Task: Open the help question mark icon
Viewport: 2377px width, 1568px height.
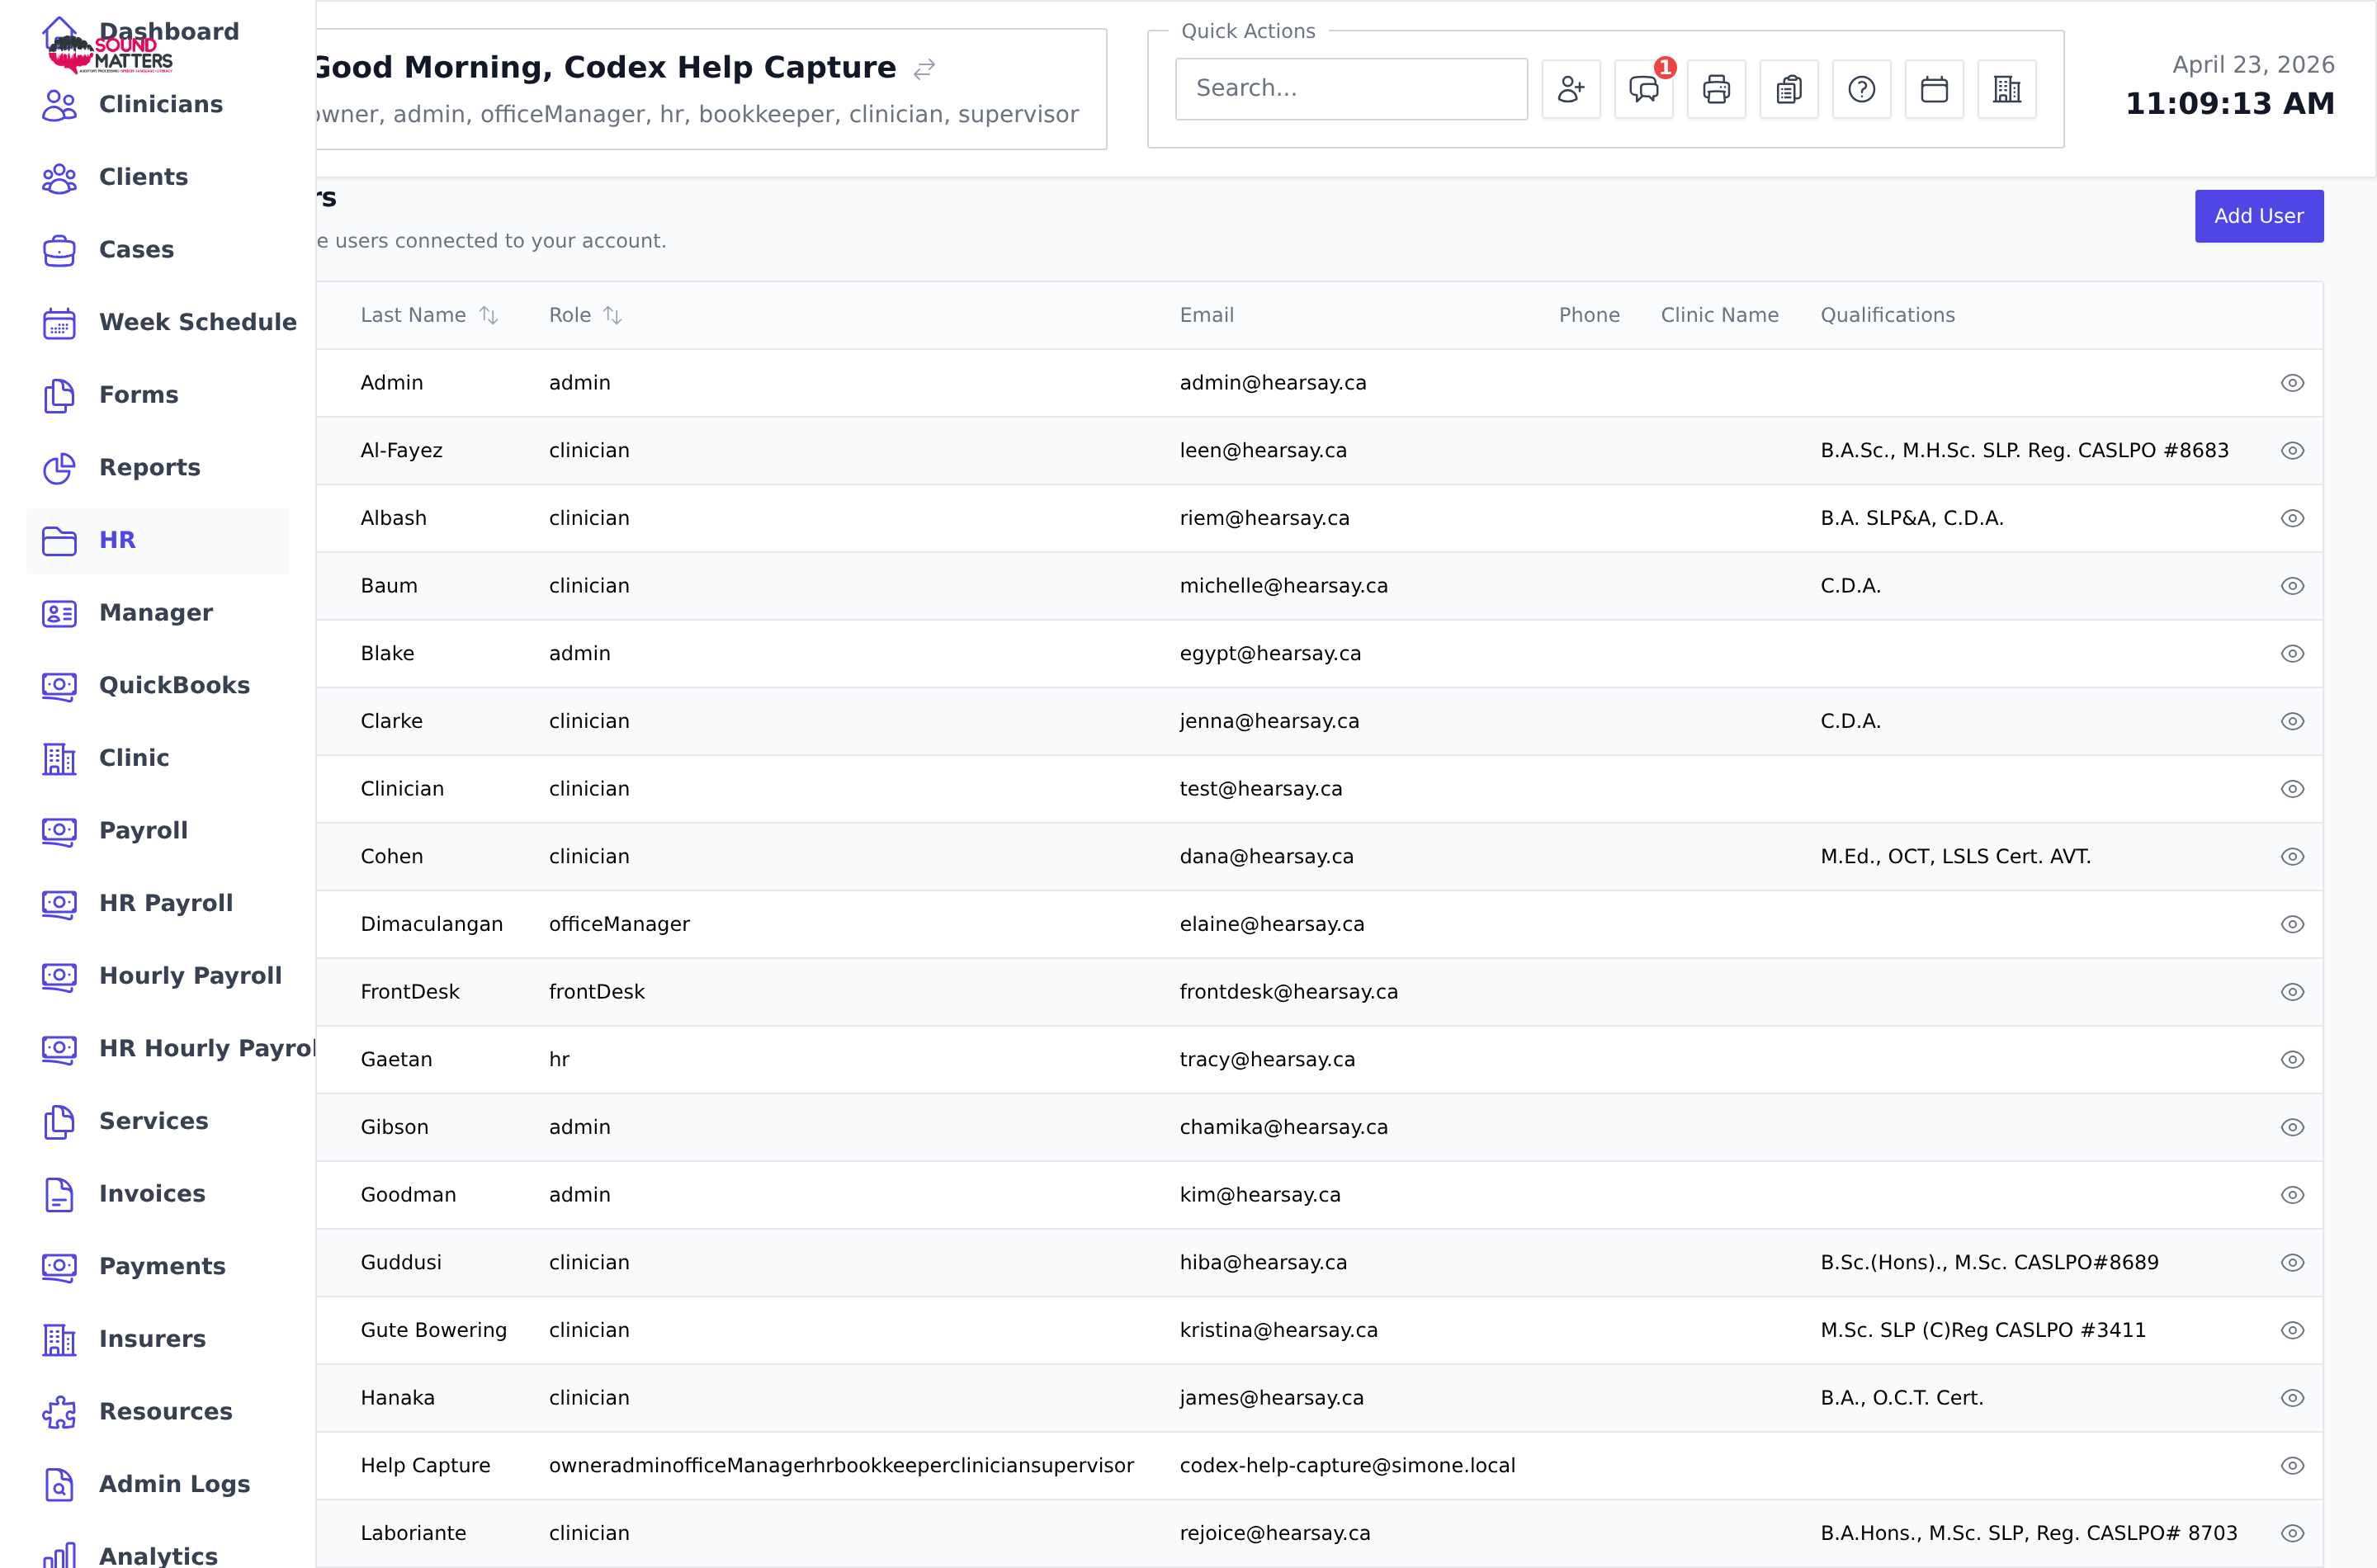Action: (1861, 89)
